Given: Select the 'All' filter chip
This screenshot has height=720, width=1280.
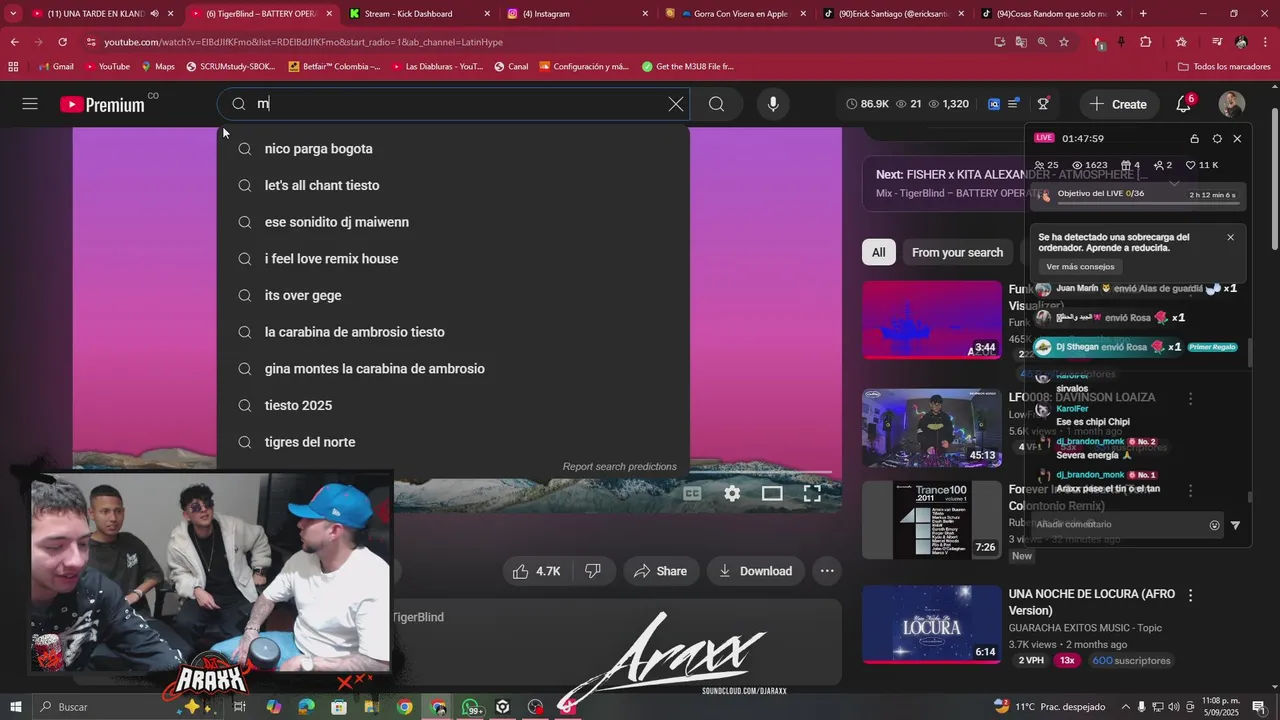Looking at the screenshot, I should (878, 252).
